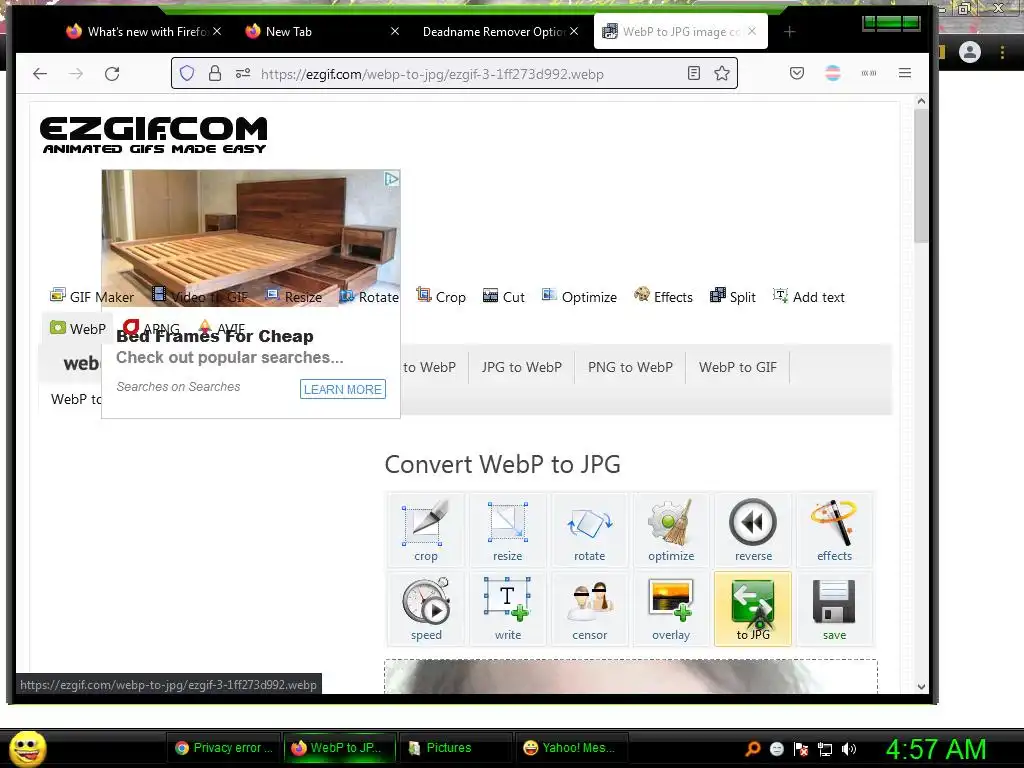Viewport: 1024px width, 768px height.
Task: Click the highlighted to JPG icon
Action: pos(753,609)
